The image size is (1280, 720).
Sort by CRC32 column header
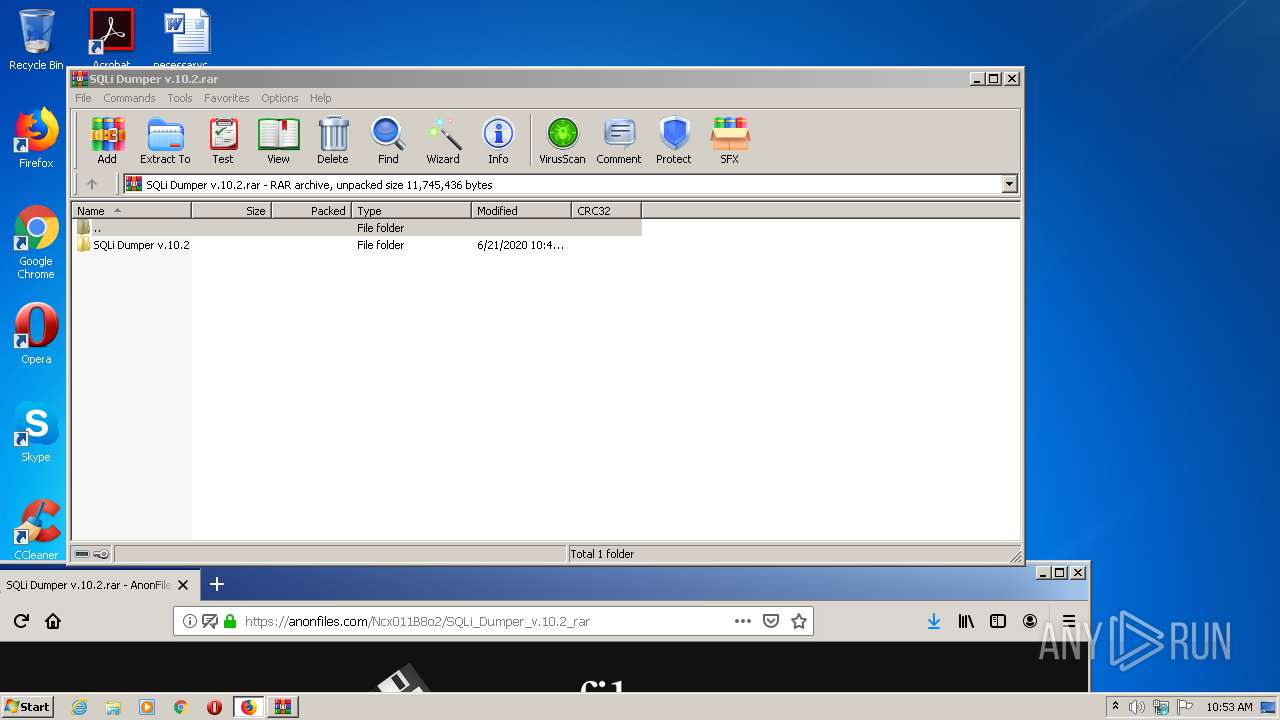coord(606,211)
